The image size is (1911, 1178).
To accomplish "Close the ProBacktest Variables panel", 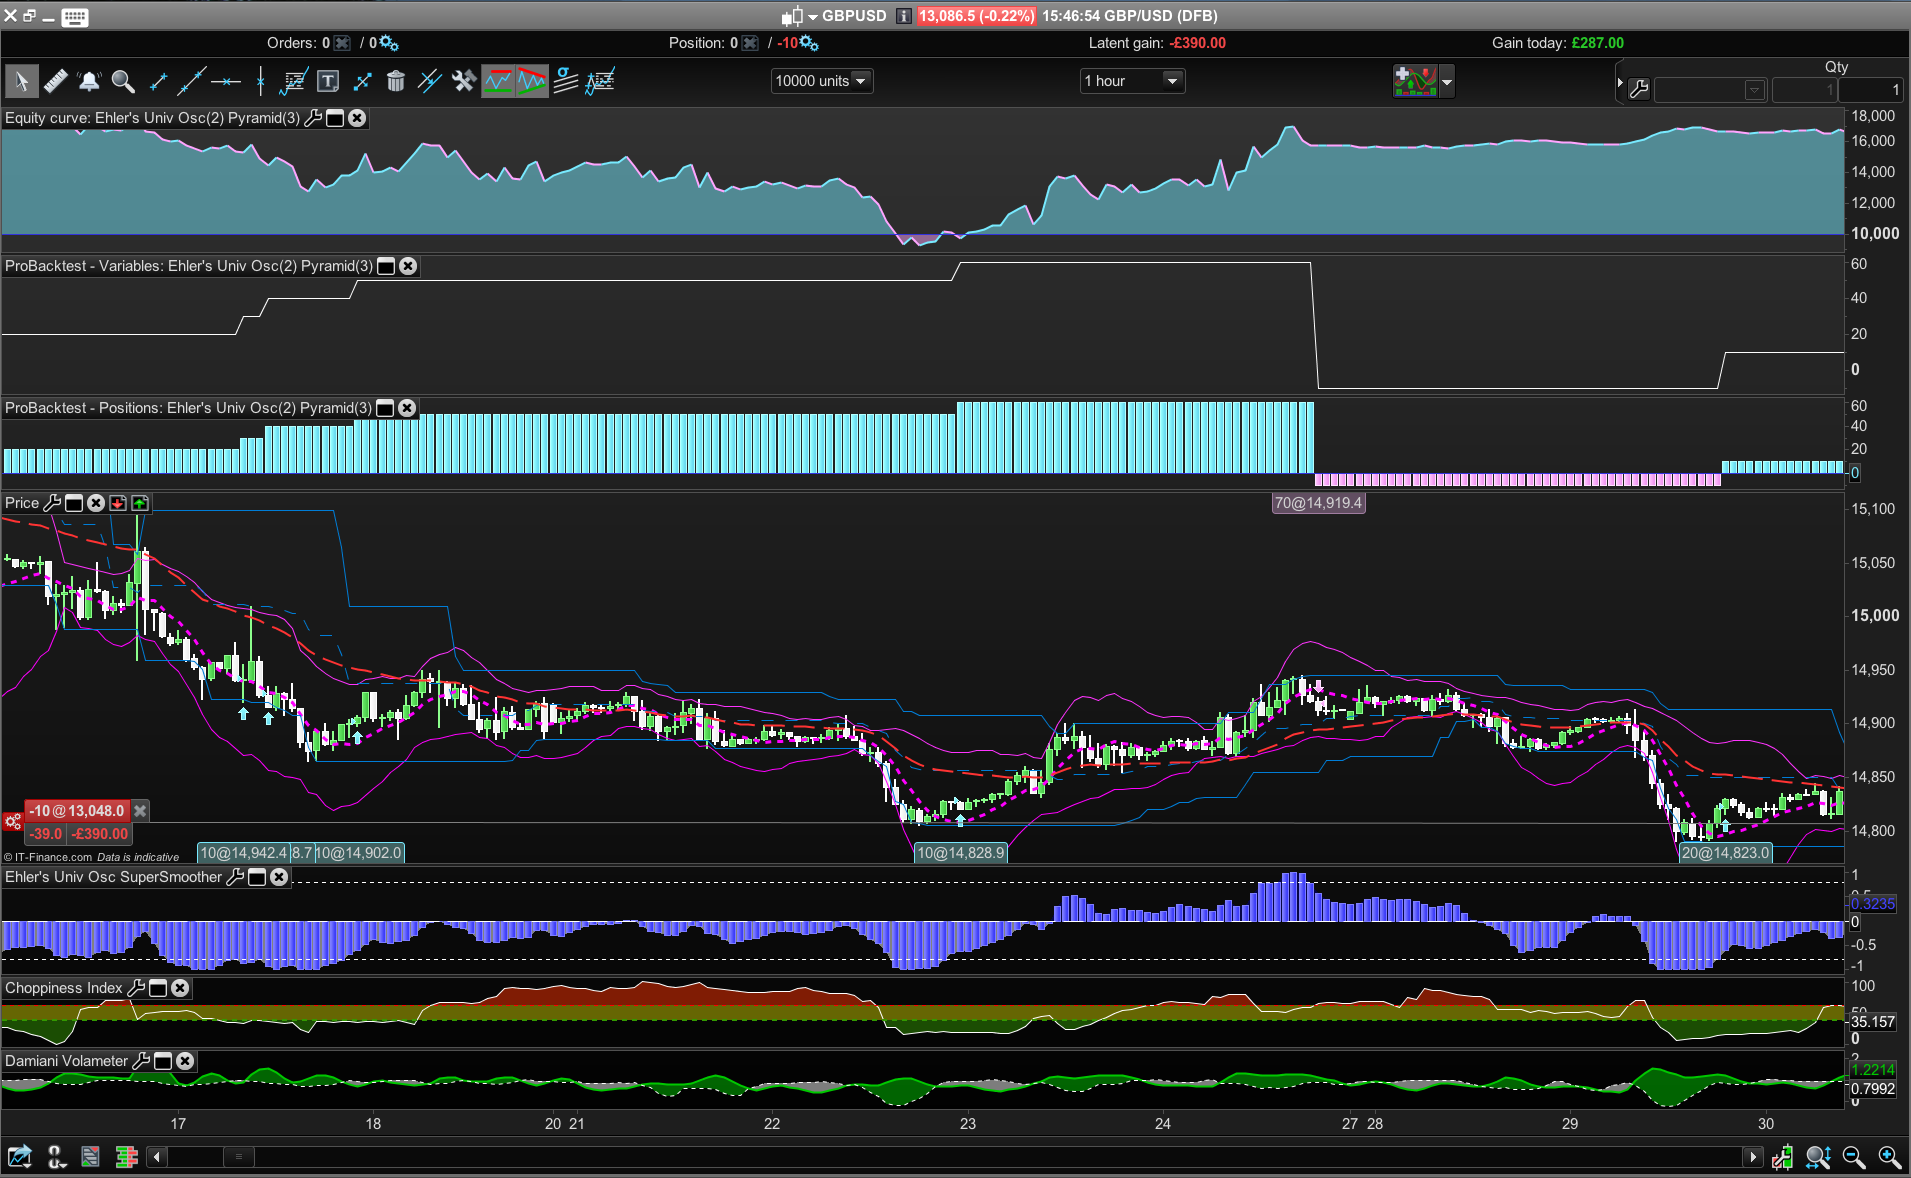I will tap(408, 266).
